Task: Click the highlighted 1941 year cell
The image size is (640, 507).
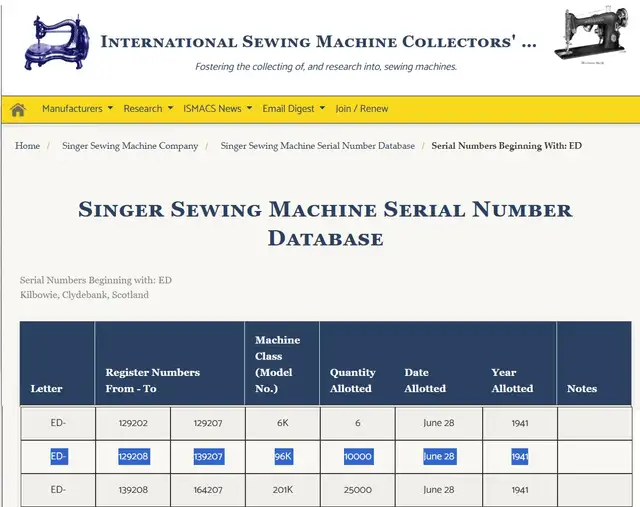Action: tap(520, 456)
